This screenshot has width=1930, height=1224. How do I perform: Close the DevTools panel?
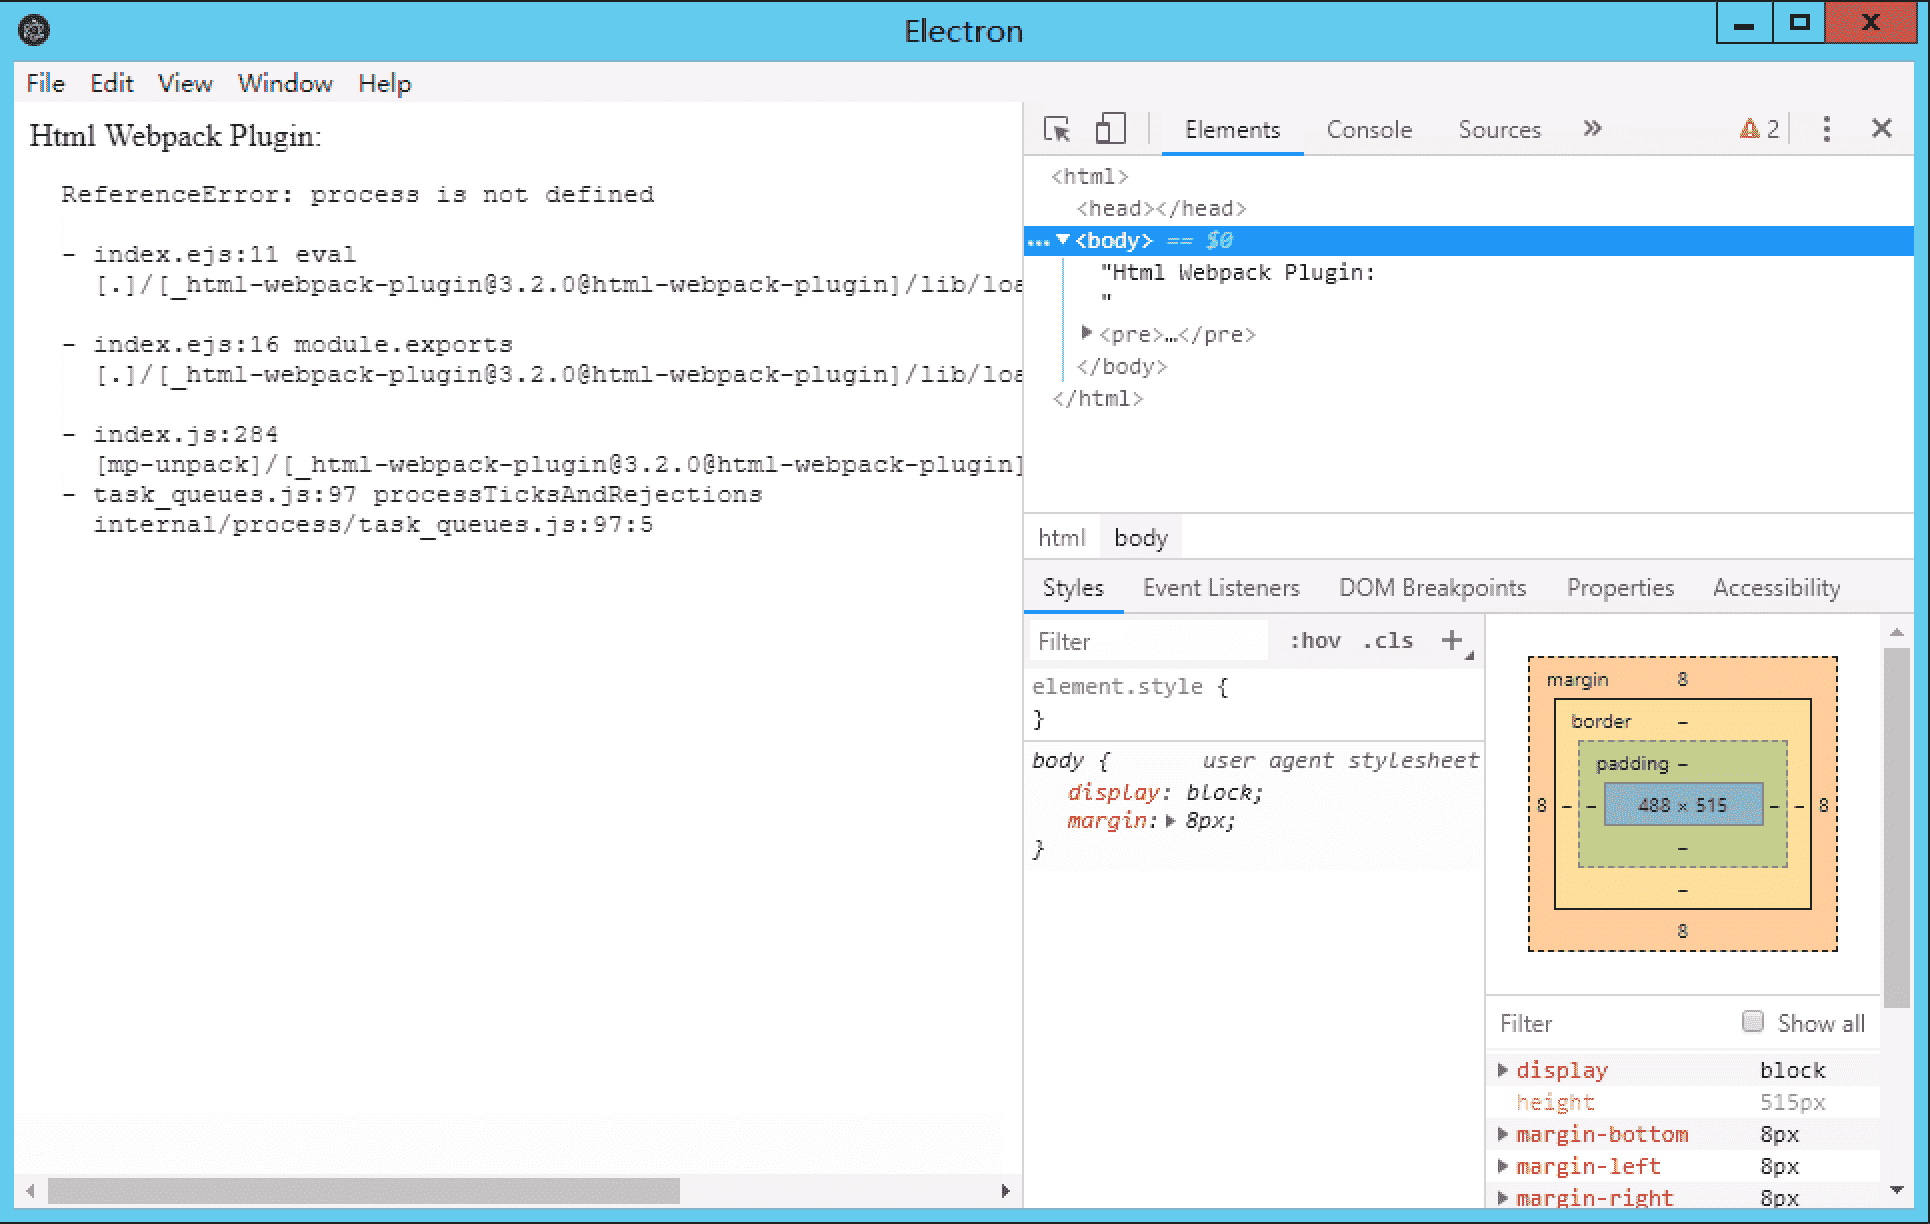[1881, 129]
